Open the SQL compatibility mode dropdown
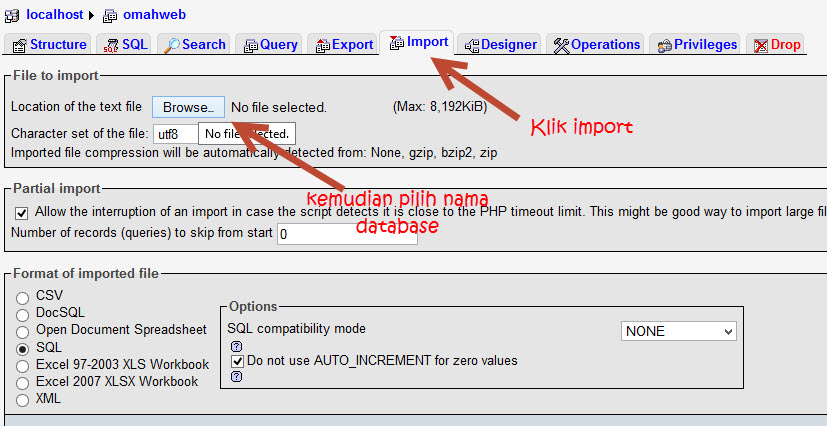 679,331
